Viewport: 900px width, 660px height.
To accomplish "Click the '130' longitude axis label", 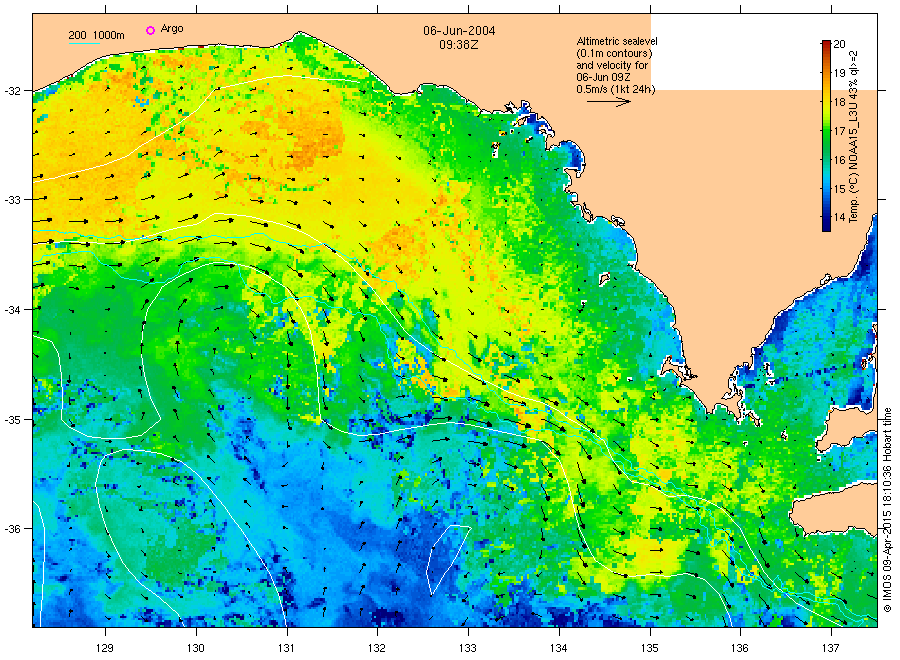I will tap(196, 648).
